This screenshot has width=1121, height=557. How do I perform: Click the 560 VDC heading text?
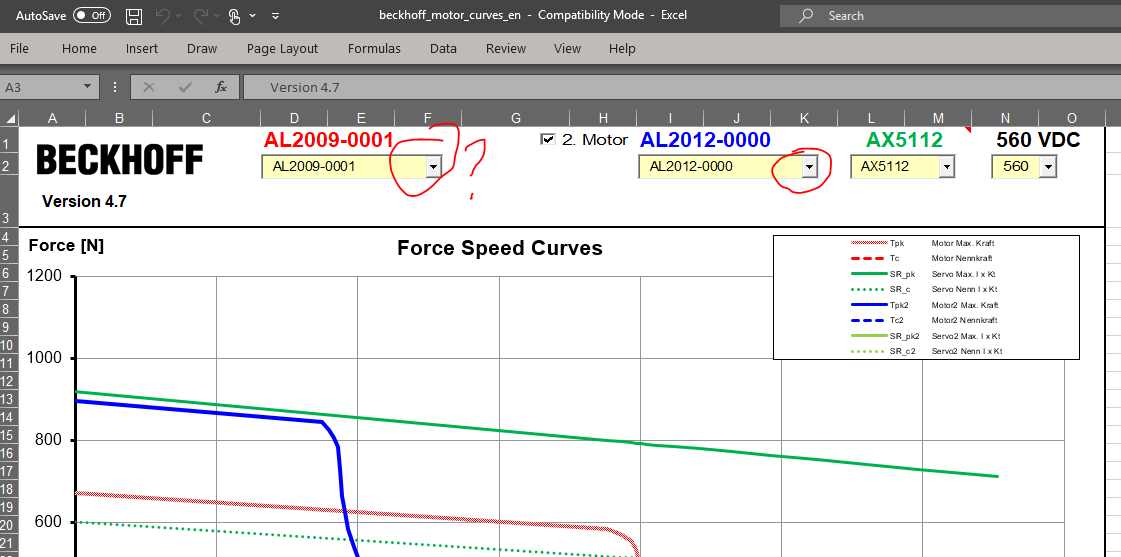(1038, 139)
